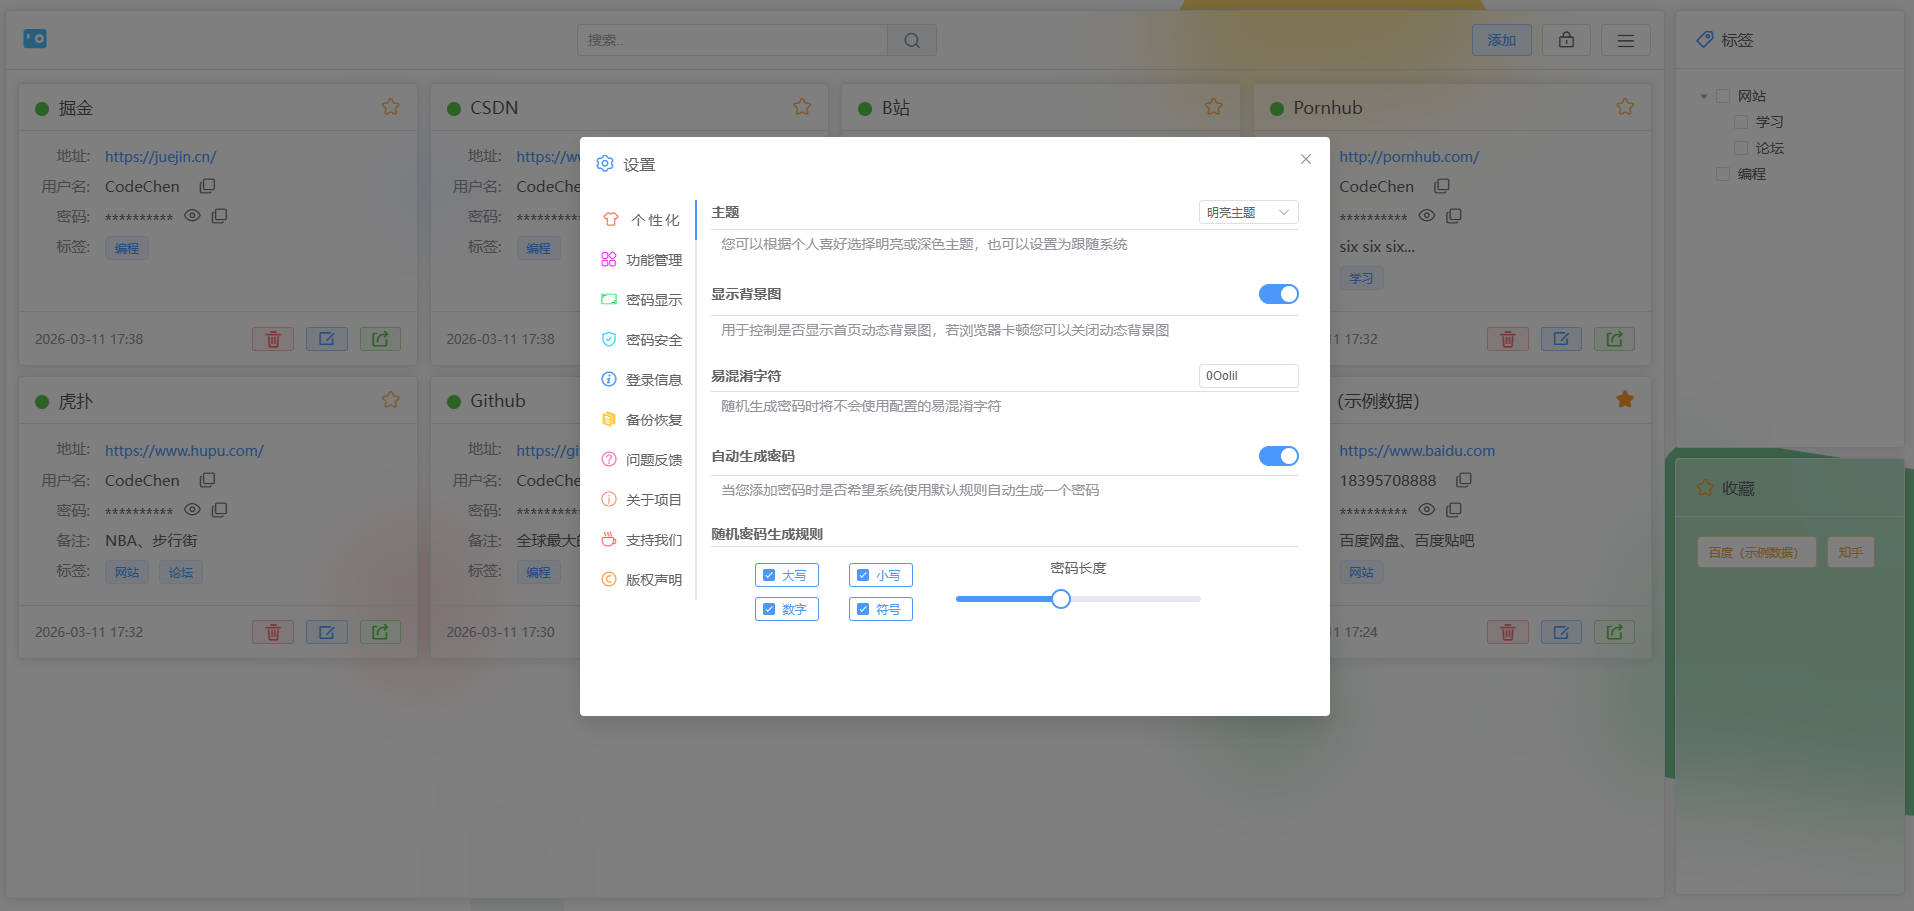Toggle the 显示背景图 switch off
Image resolution: width=1914 pixels, height=911 pixels.
tap(1278, 294)
